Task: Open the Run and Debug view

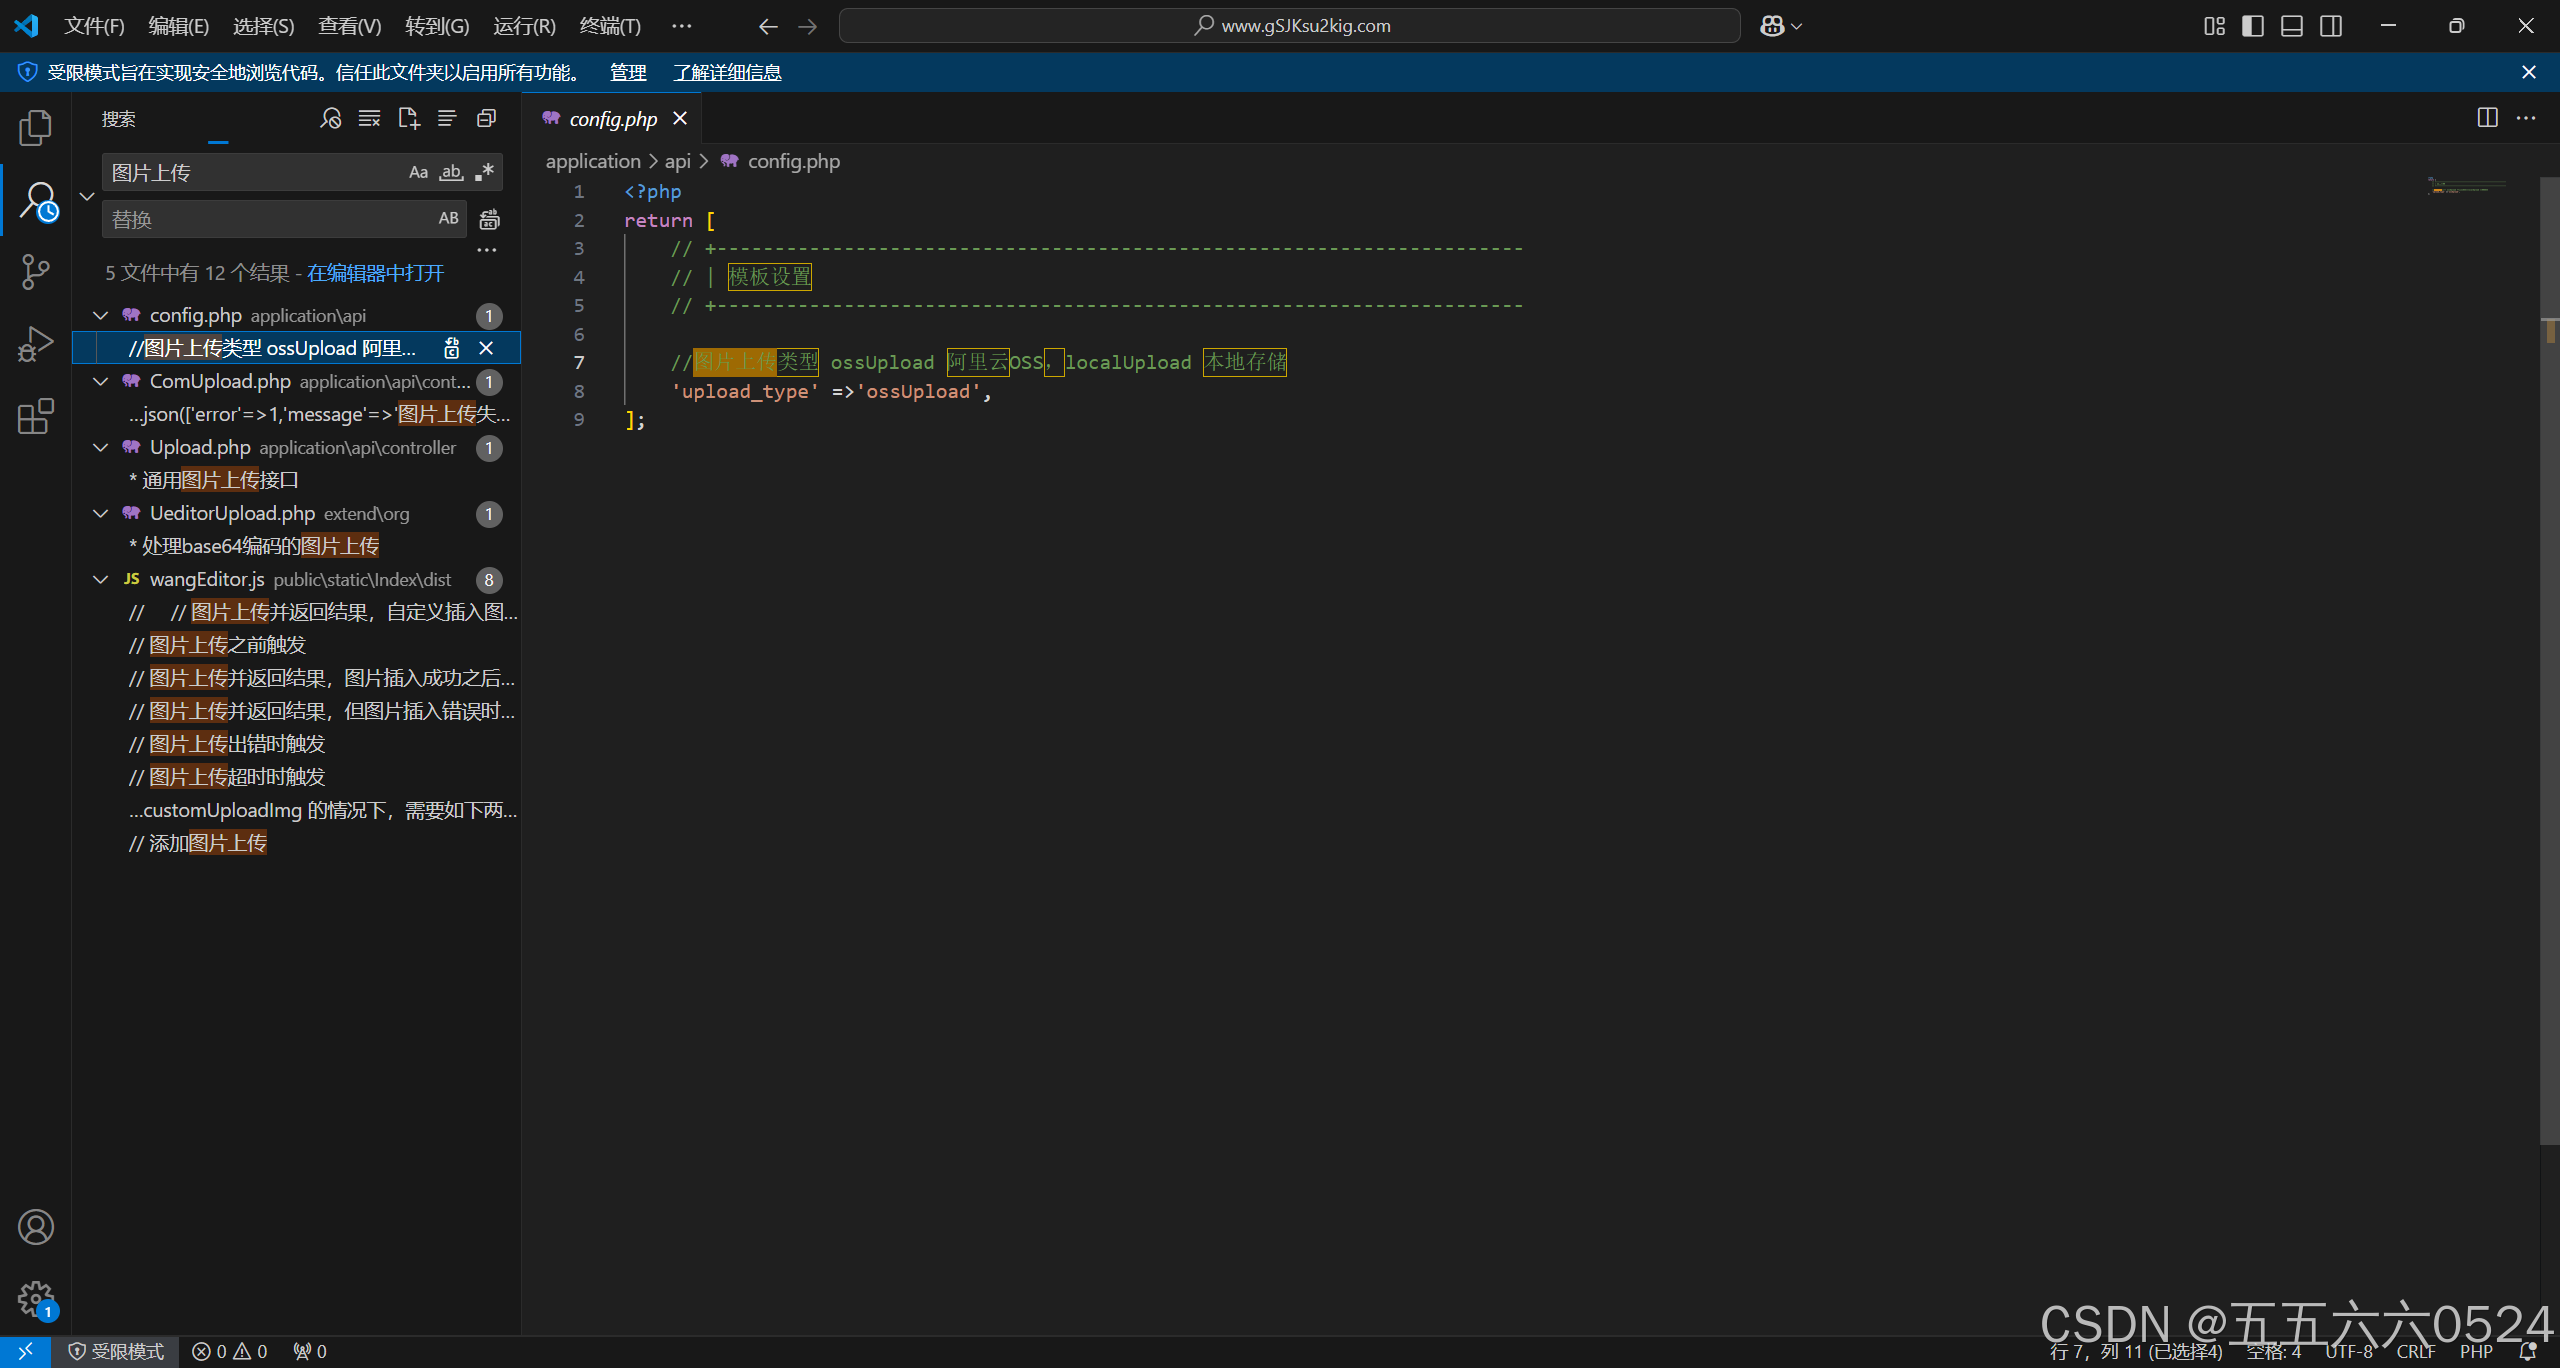Action: [35, 344]
